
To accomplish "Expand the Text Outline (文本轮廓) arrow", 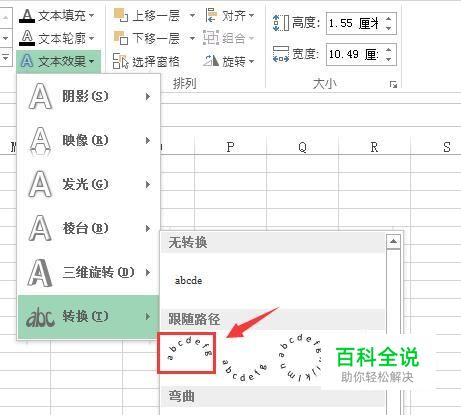I will click(91, 38).
